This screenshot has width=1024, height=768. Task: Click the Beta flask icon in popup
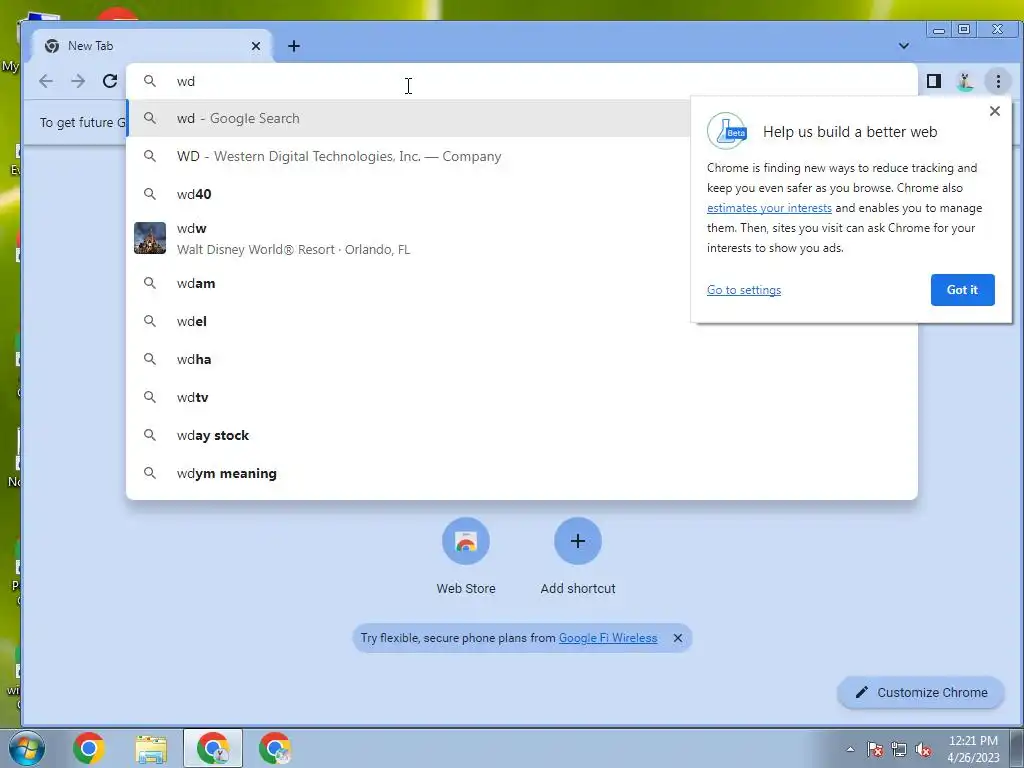727,131
